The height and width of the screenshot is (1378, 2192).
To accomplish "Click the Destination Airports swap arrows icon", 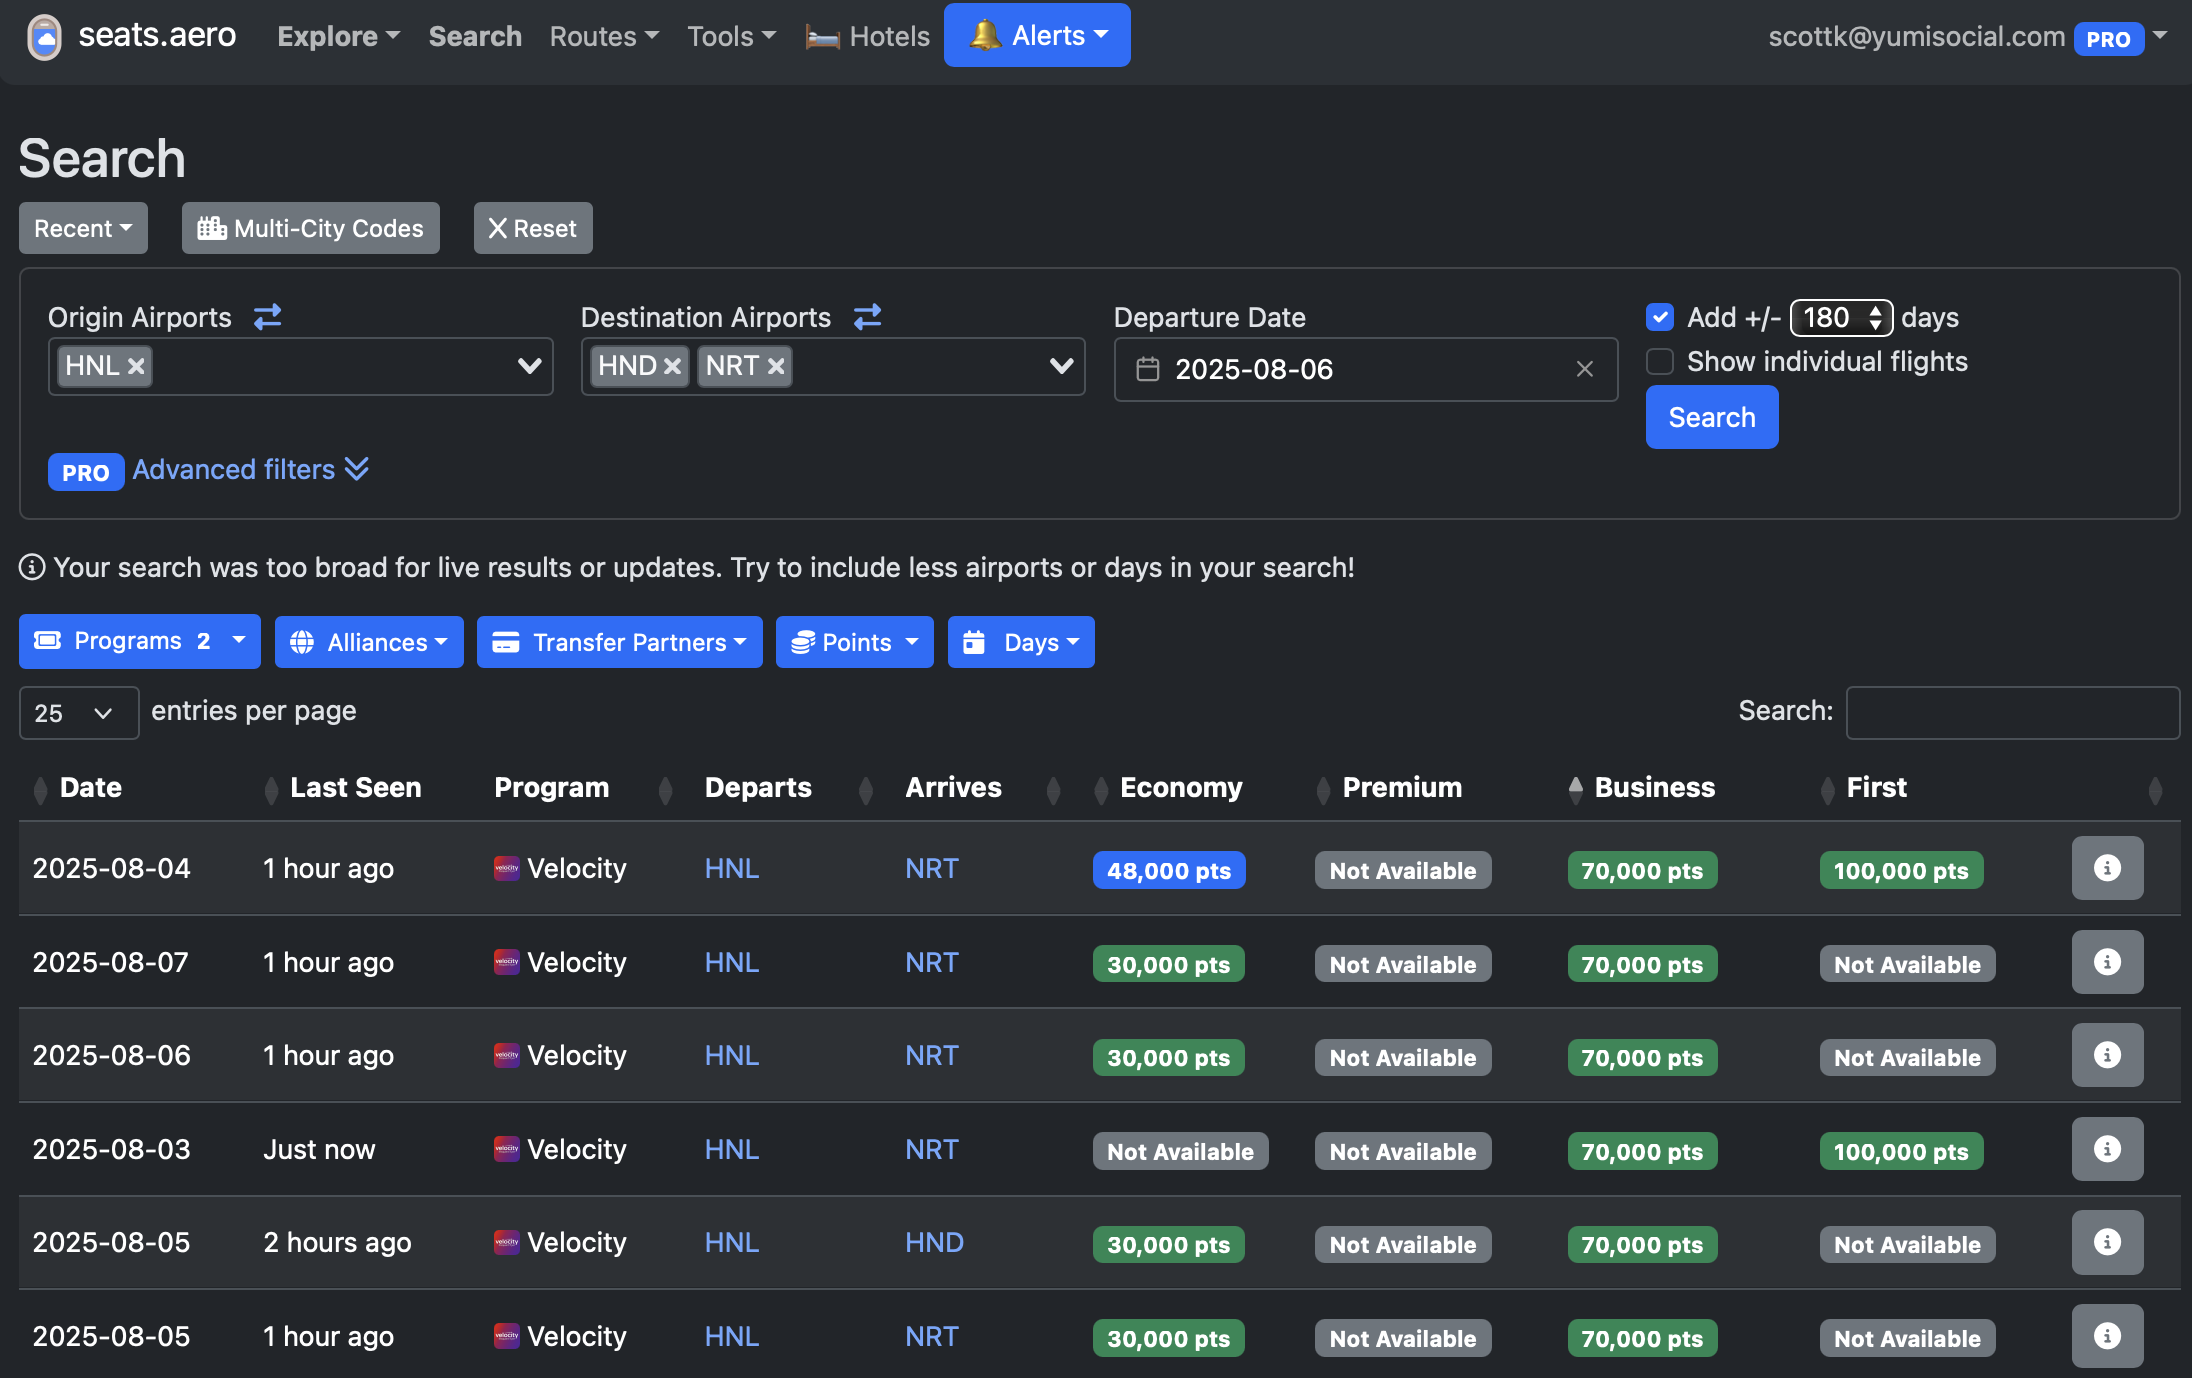I will [x=867, y=317].
